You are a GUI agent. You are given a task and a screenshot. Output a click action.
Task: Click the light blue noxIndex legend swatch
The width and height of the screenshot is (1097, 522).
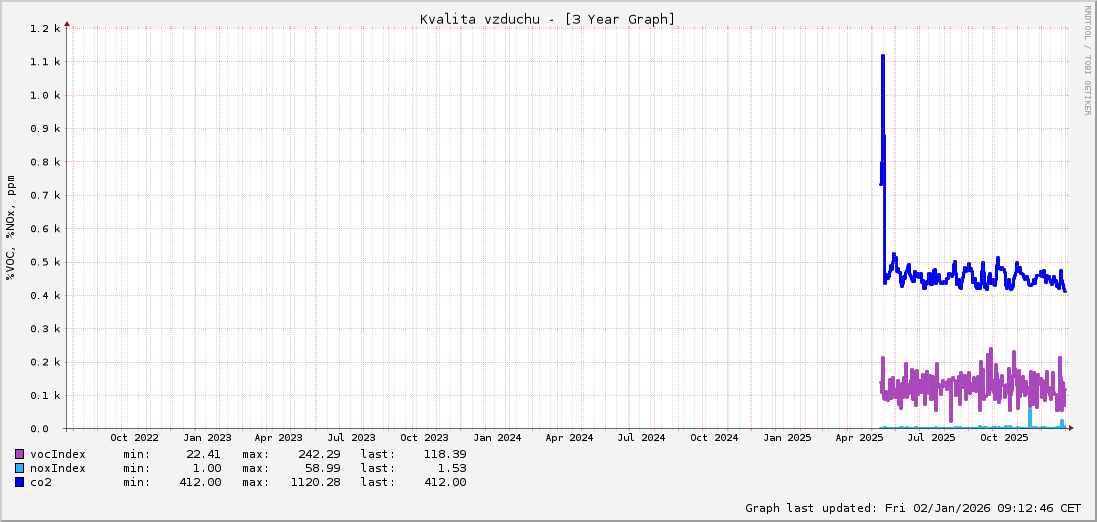(x=19, y=468)
